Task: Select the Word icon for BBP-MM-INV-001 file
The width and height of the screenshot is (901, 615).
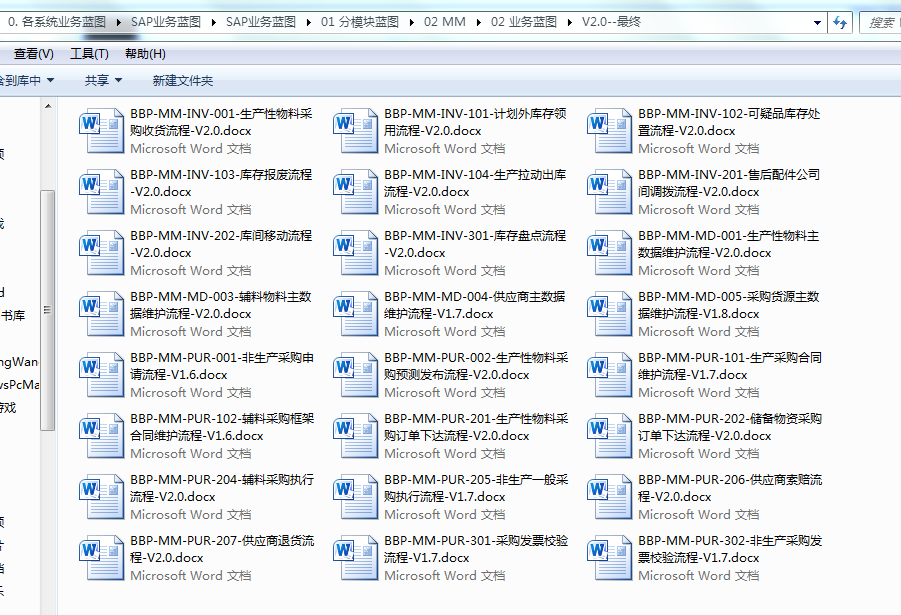Action: [101, 131]
